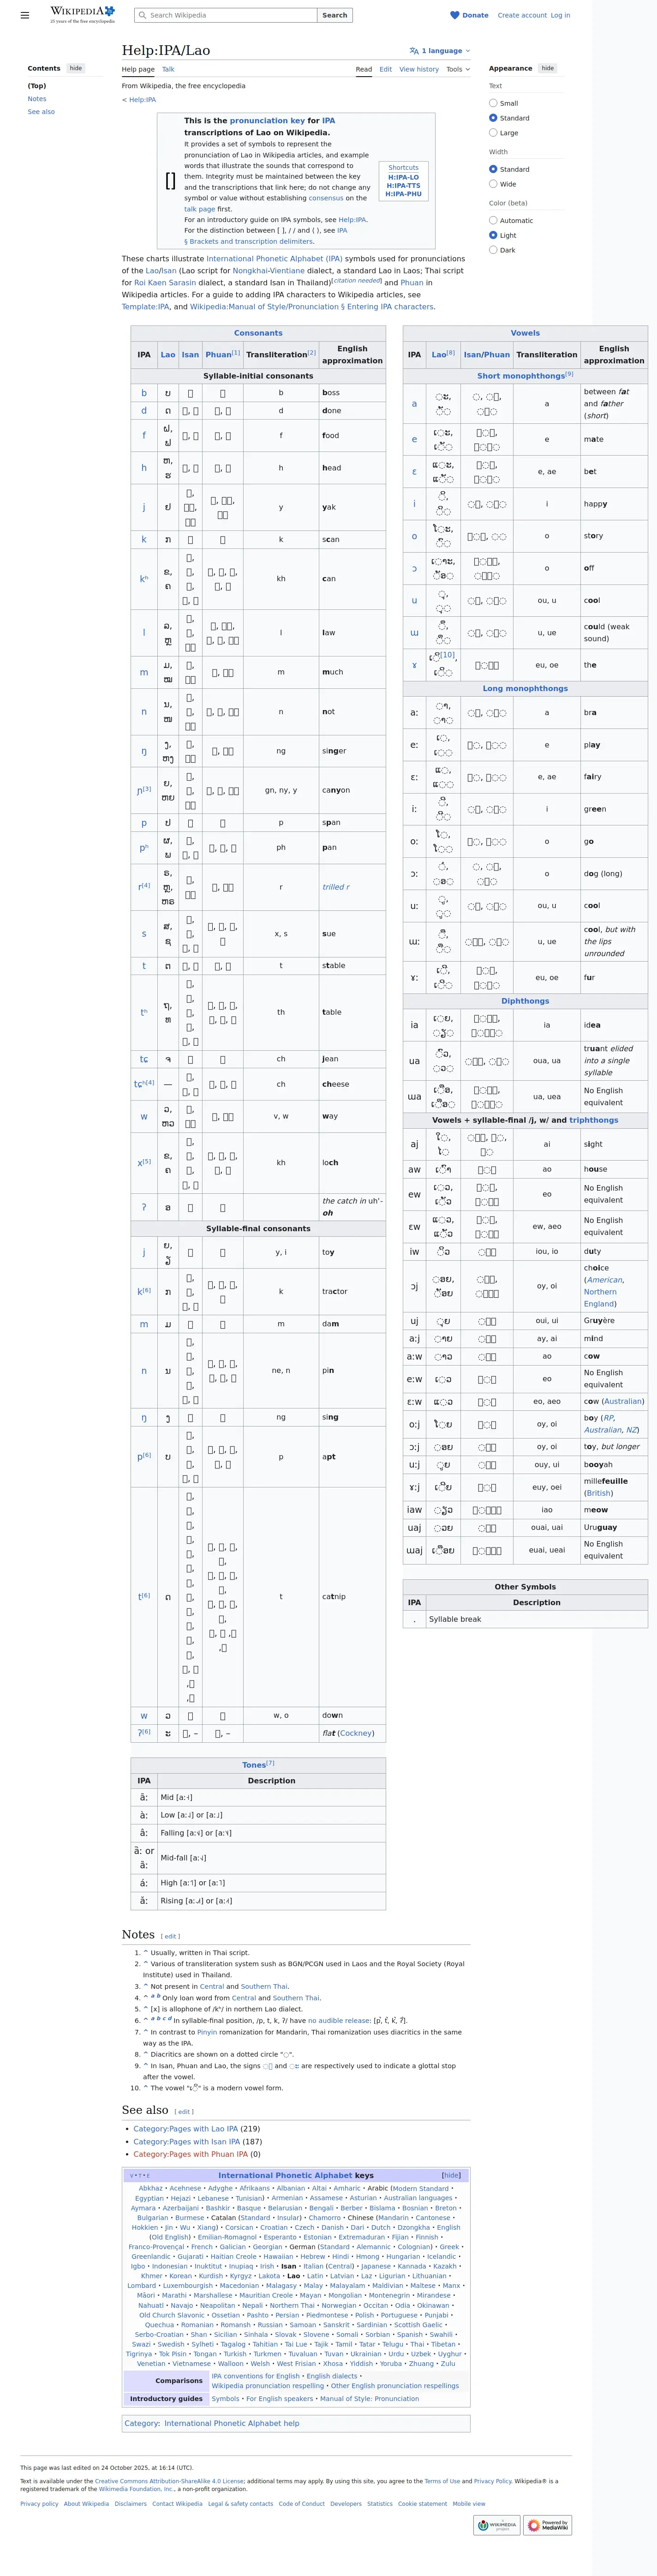Screen dimensions: 657x2576
Task: Select Light color option
Action: [493, 235]
